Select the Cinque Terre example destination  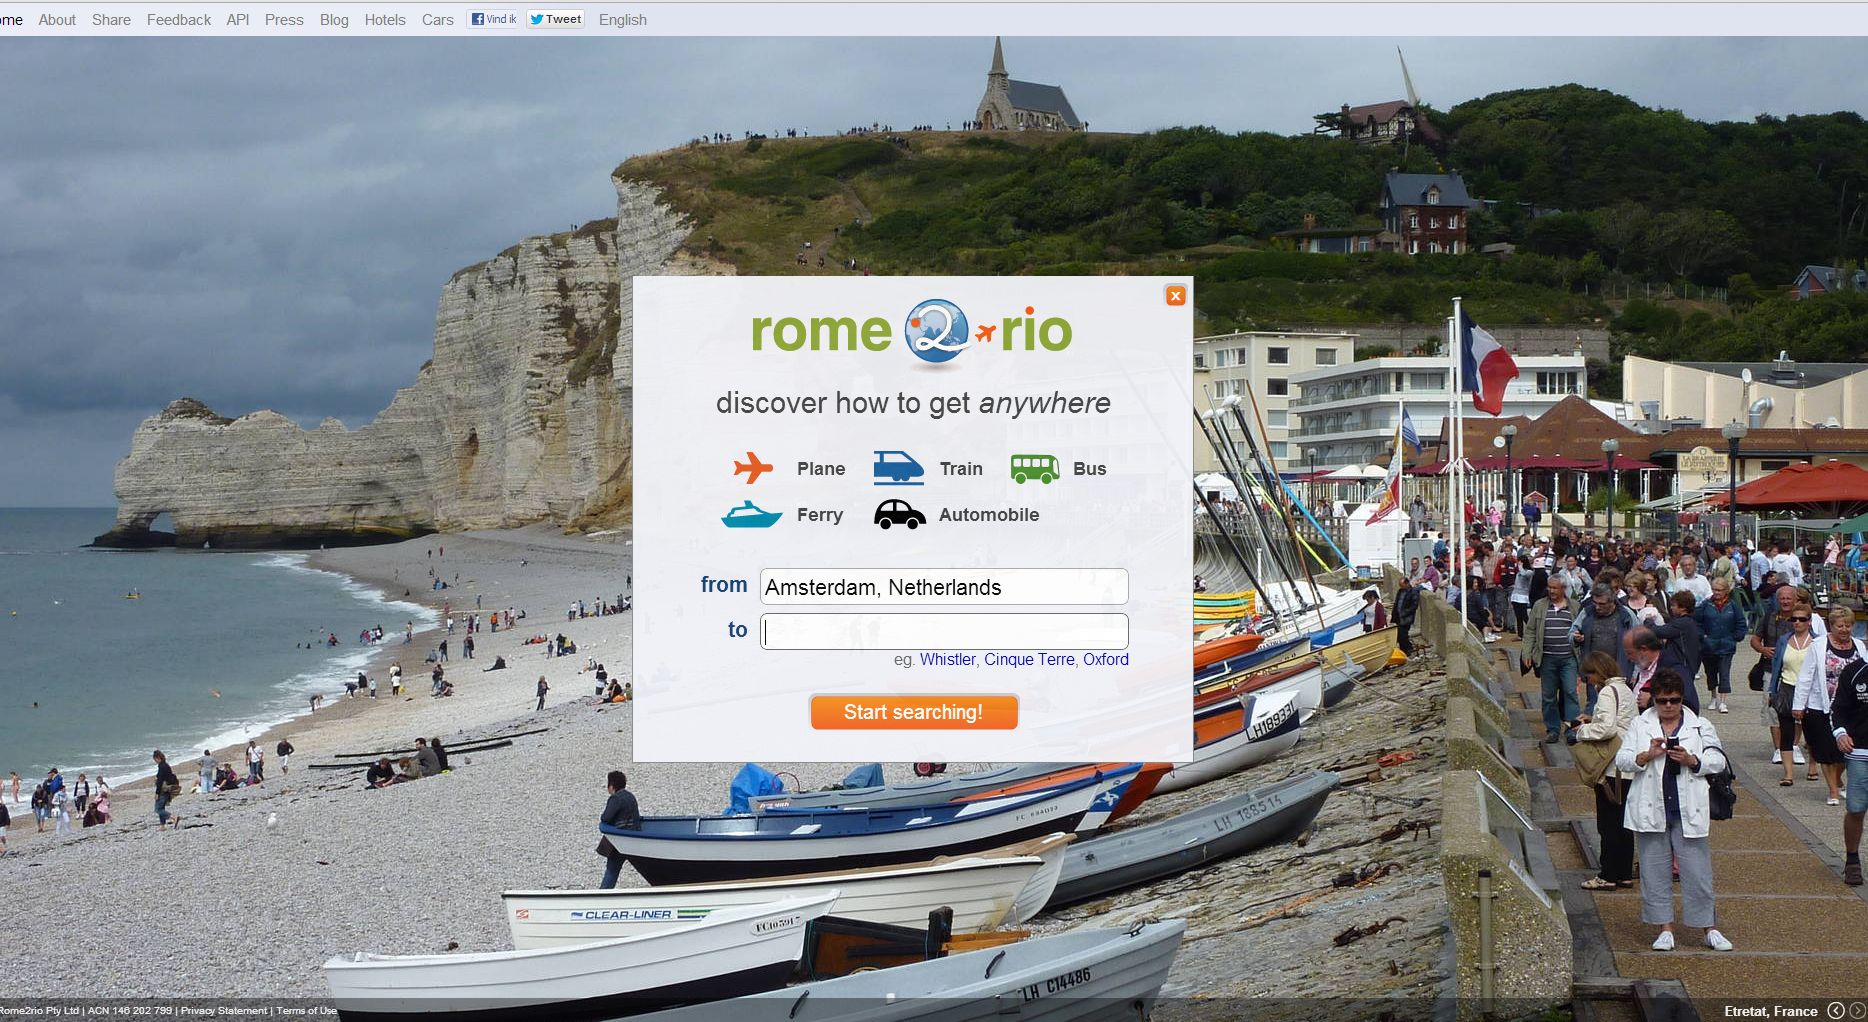point(1029,660)
